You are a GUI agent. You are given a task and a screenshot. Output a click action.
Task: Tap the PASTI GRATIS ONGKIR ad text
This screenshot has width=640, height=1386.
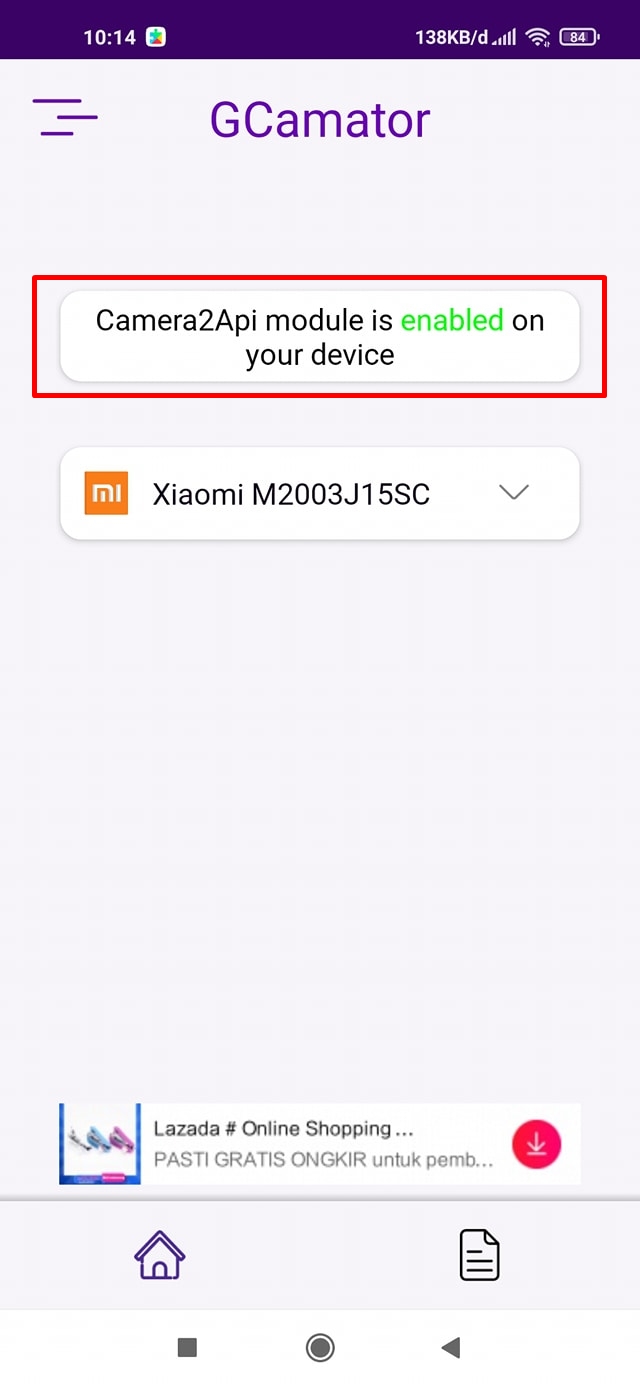click(323, 1161)
